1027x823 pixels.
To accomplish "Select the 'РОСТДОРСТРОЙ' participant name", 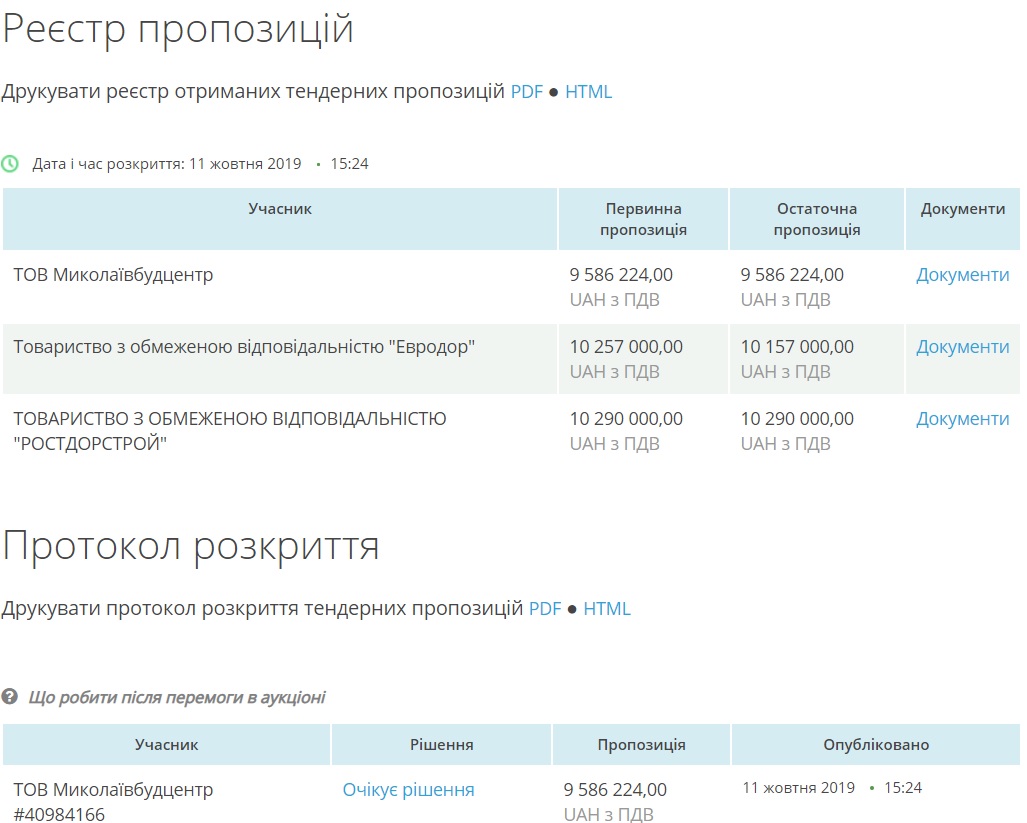I will [230, 431].
